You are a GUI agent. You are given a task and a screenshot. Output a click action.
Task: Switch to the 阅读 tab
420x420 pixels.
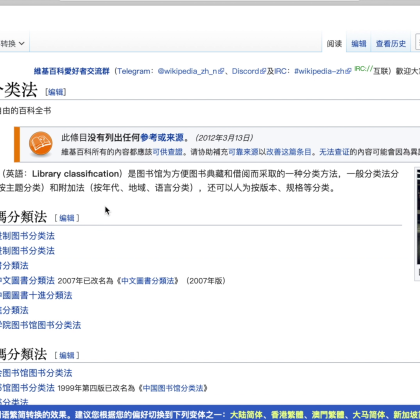click(x=334, y=44)
